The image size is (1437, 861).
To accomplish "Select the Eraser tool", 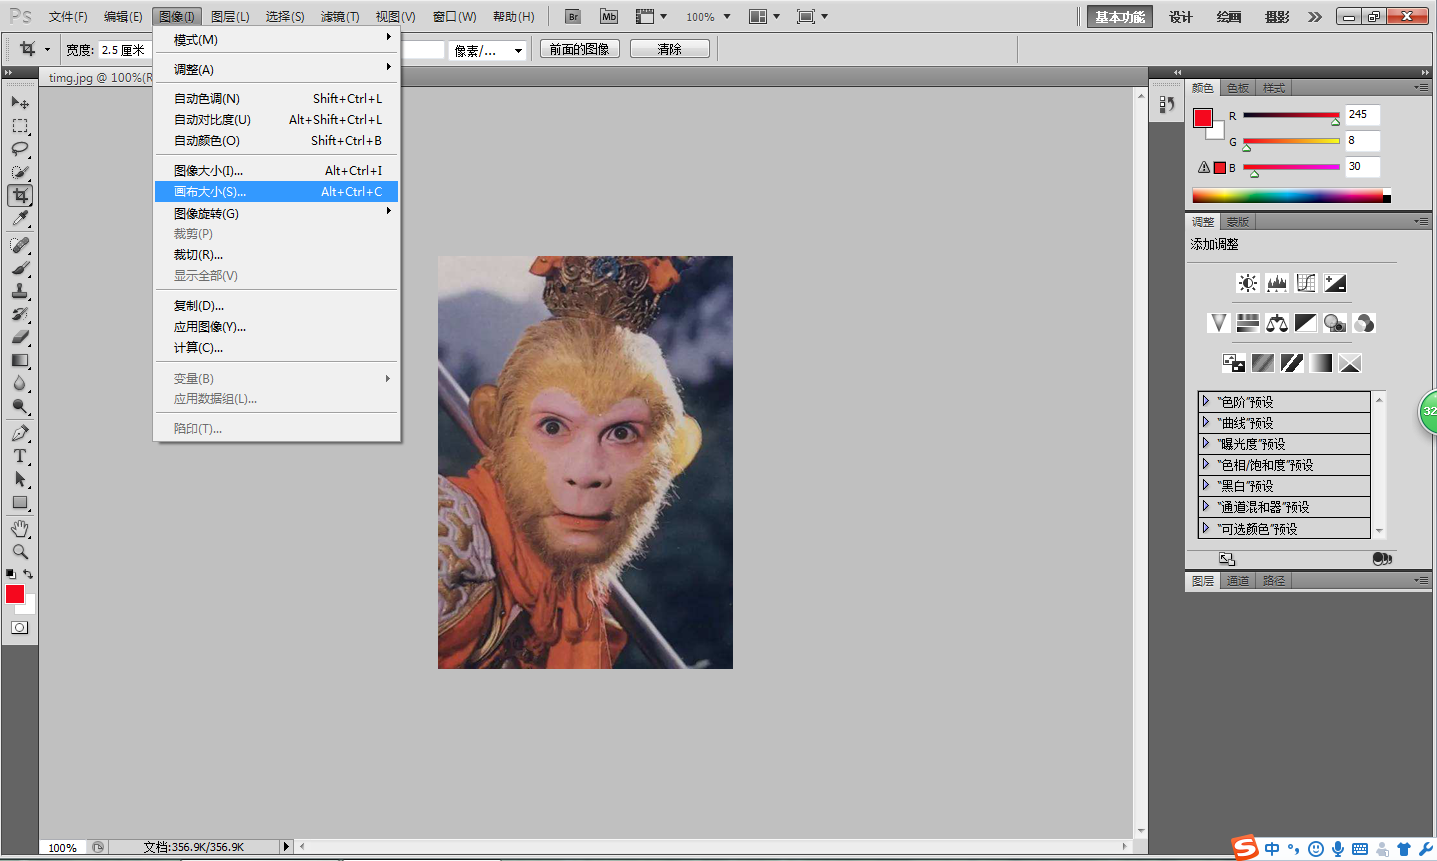I will (x=20, y=337).
